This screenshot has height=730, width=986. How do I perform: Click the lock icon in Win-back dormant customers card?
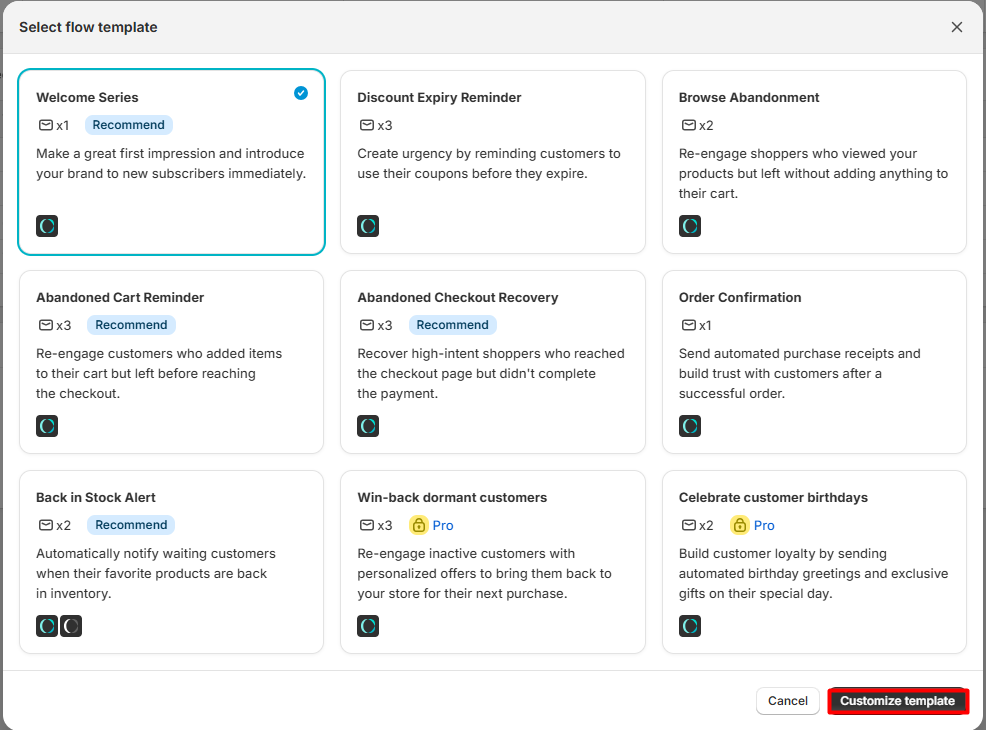coord(419,525)
